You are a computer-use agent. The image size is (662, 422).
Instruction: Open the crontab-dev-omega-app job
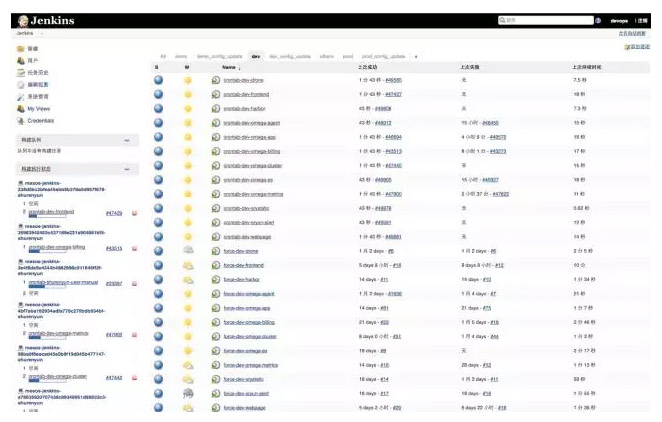pyautogui.click(x=250, y=138)
